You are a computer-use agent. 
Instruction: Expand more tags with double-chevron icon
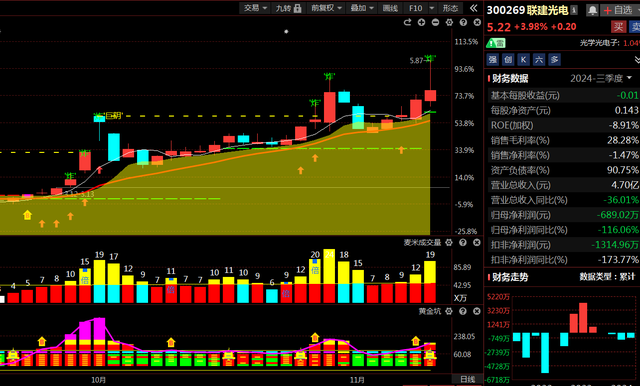point(637,60)
